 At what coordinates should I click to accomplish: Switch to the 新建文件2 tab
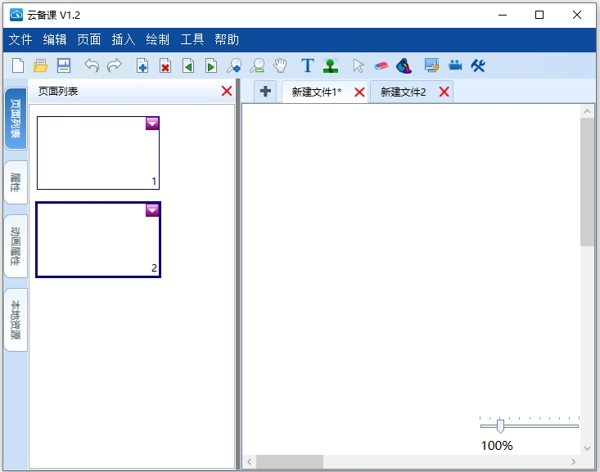point(402,92)
